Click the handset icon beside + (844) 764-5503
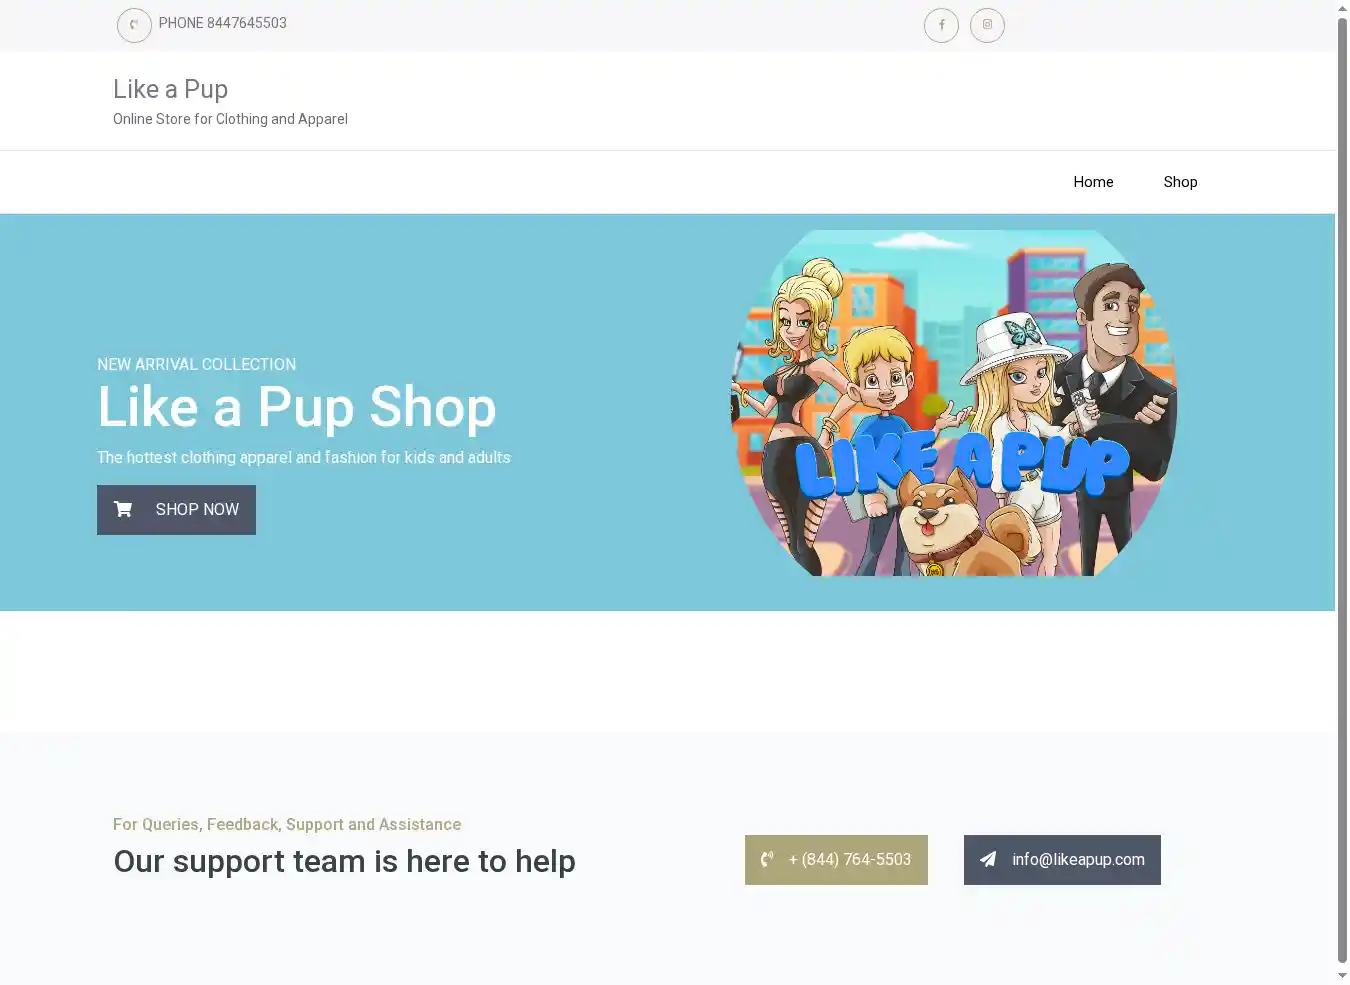 pyautogui.click(x=767, y=860)
